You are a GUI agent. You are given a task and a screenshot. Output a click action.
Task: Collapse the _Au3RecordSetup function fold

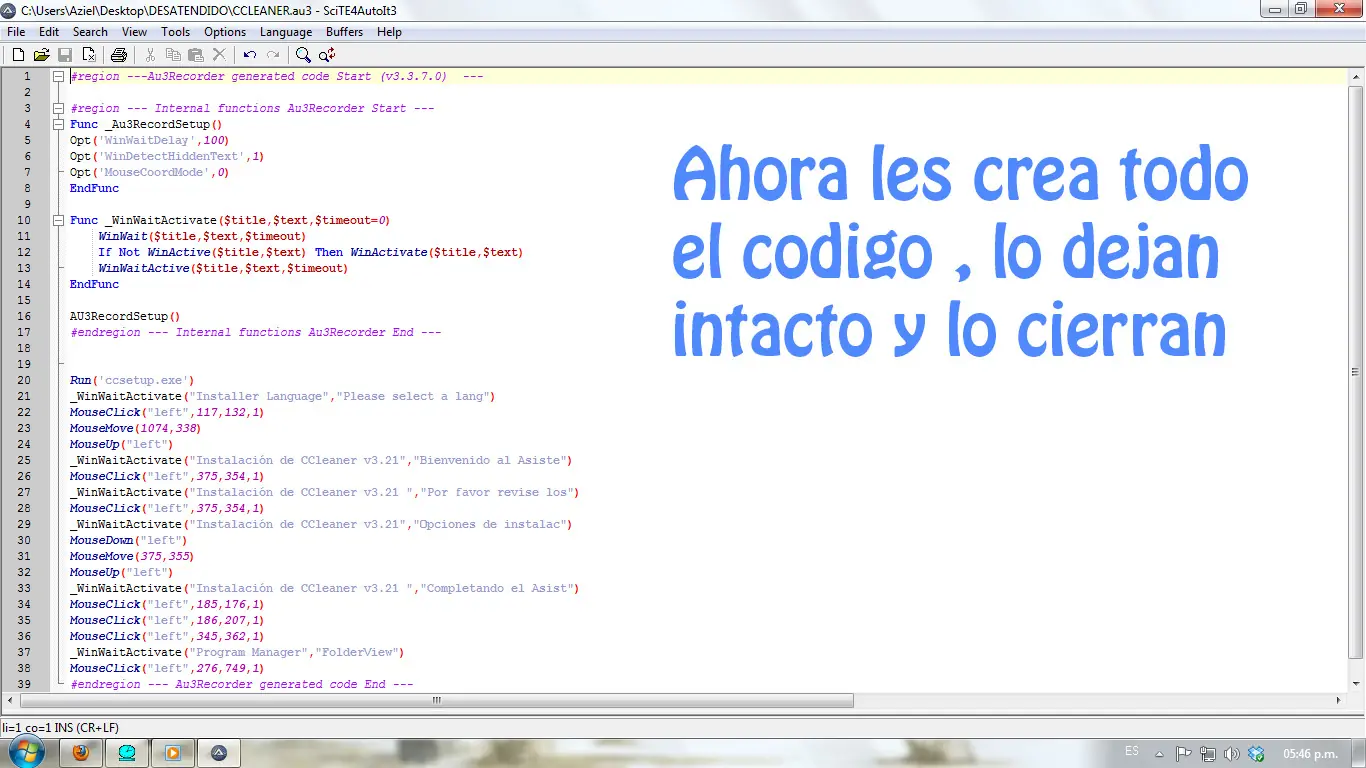tap(58, 124)
